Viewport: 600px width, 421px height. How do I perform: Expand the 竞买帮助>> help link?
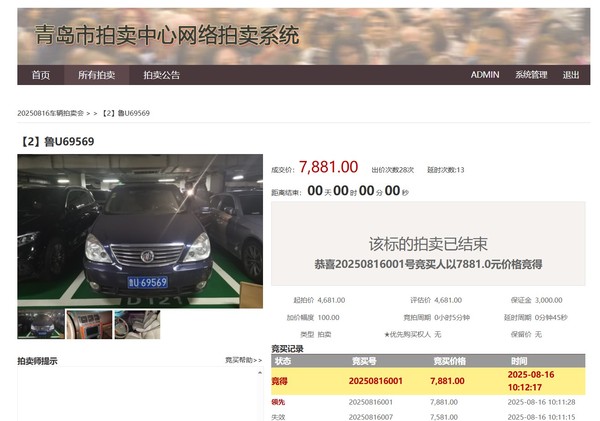[243, 360]
